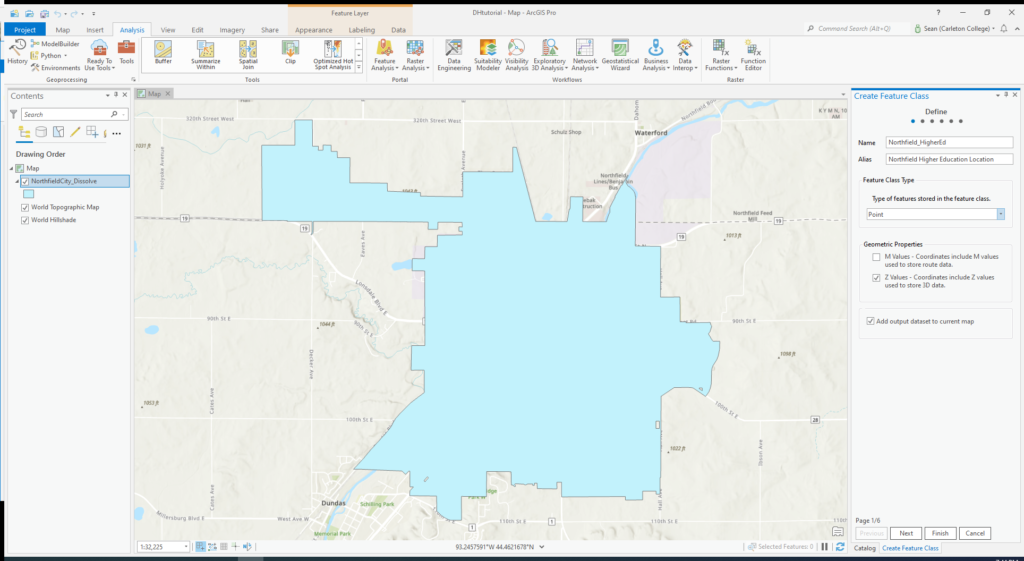Screen dimensions: 1024x561
Task: Open the map scale dropdown
Action: coord(186,547)
